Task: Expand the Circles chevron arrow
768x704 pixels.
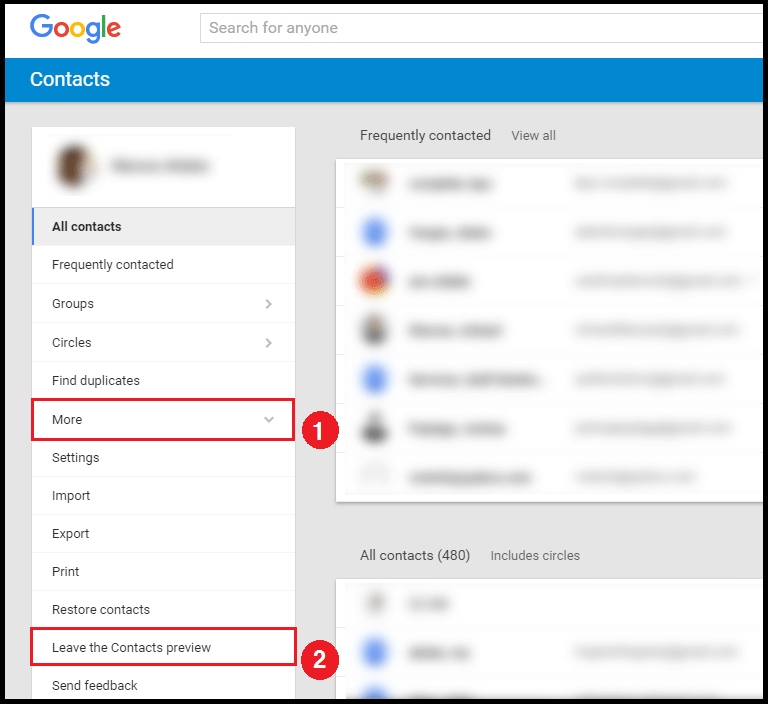Action: click(x=268, y=343)
